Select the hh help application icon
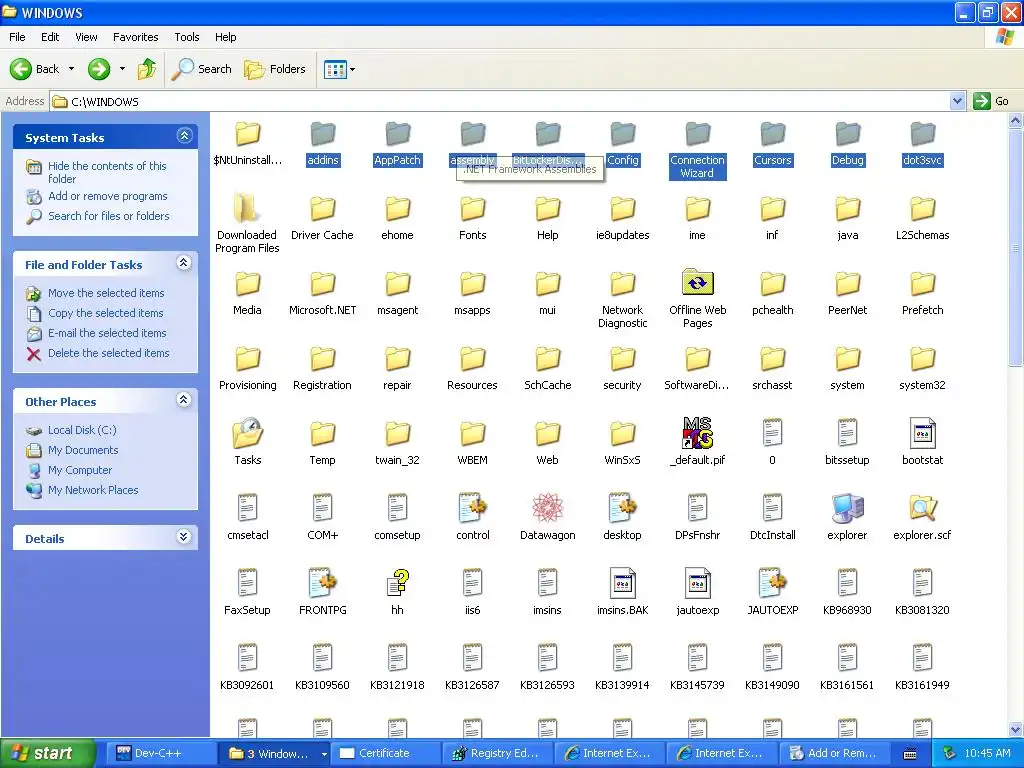 398,583
